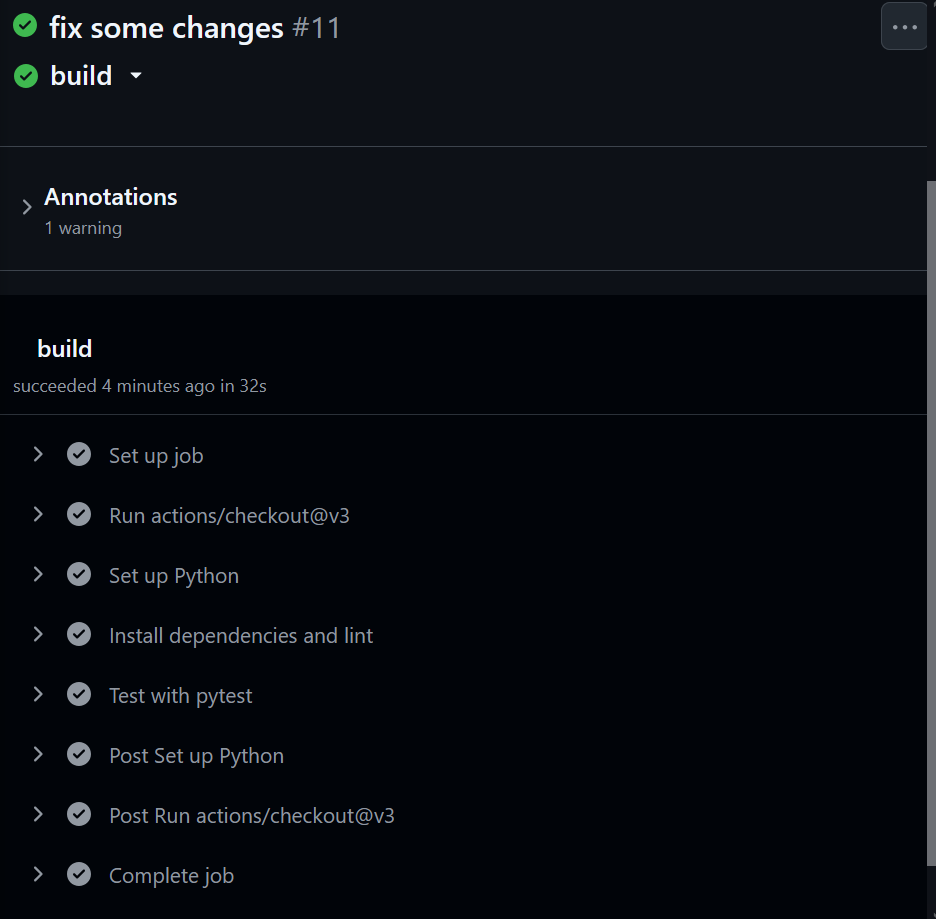The width and height of the screenshot is (936, 919).
Task: Click the success check icon next to "fix some changes"
Action: (25, 25)
